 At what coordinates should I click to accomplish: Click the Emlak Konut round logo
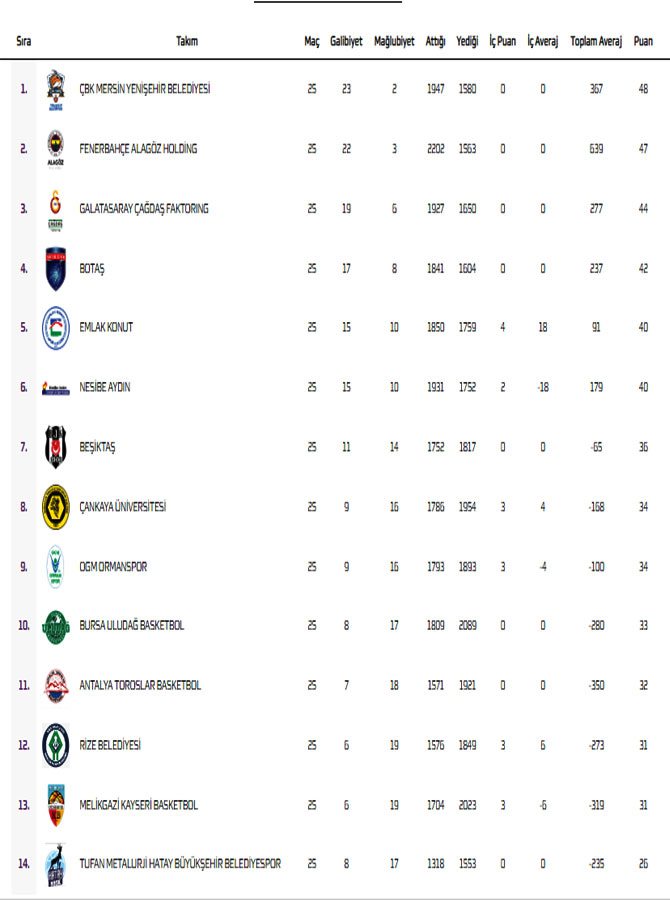[x=56, y=328]
